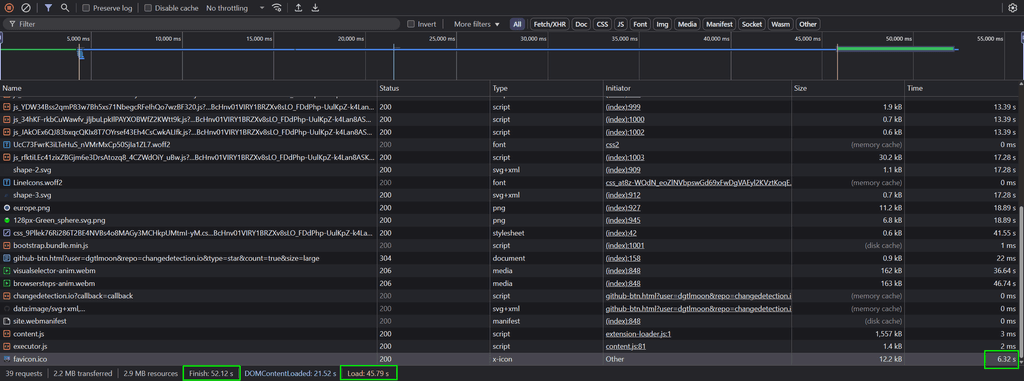
Task: Open Network settings gear icon
Action: click(x=1013, y=8)
